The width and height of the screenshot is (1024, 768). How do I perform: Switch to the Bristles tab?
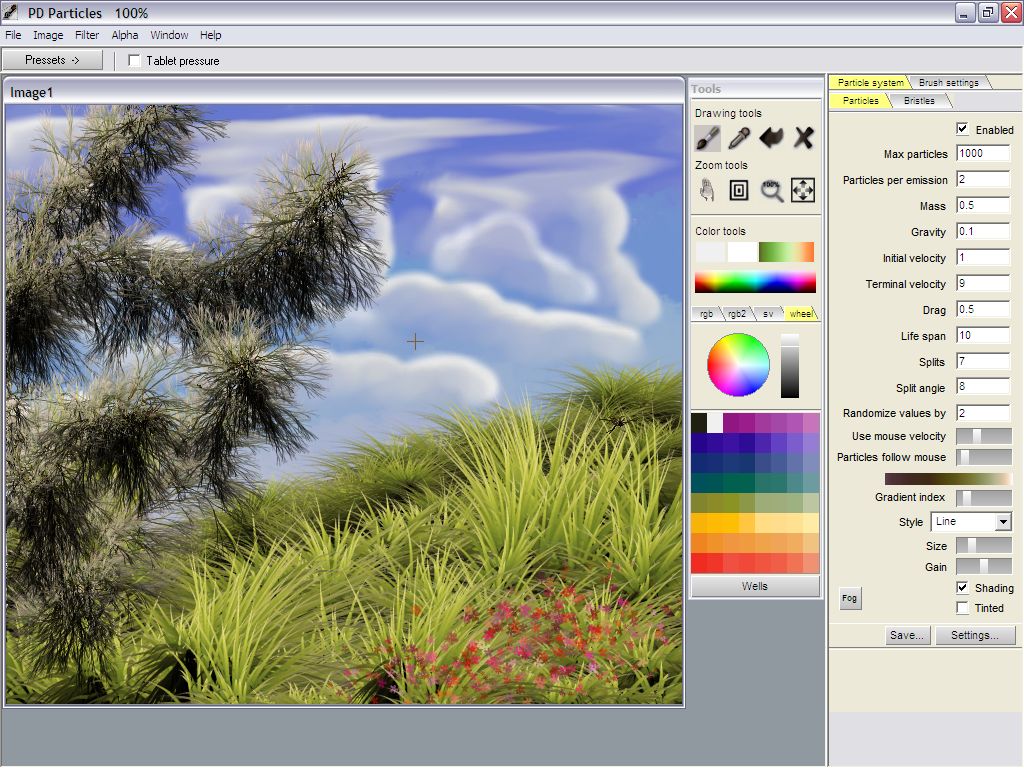coord(919,101)
